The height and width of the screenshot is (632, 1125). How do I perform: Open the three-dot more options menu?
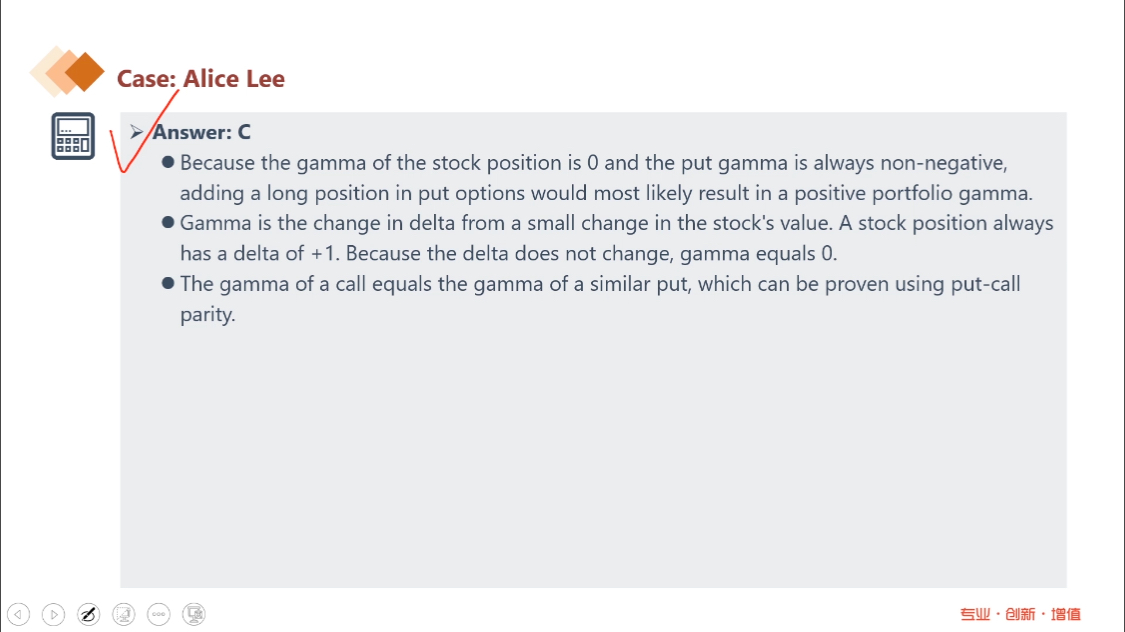pyautogui.click(x=159, y=614)
